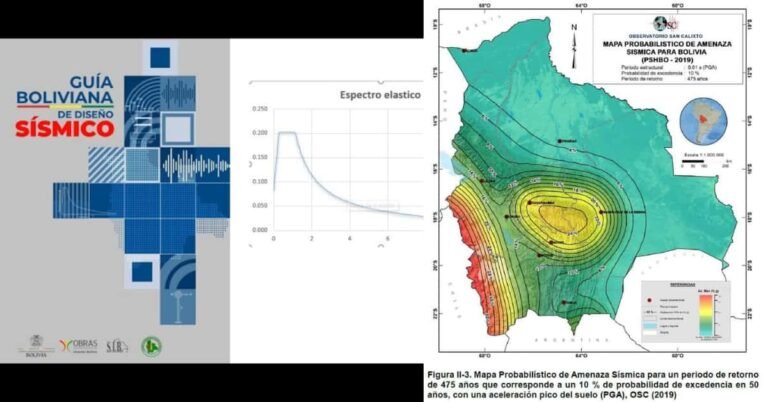The image size is (768, 402).
Task: Click the small blue square atop cover
Action: (160, 54)
